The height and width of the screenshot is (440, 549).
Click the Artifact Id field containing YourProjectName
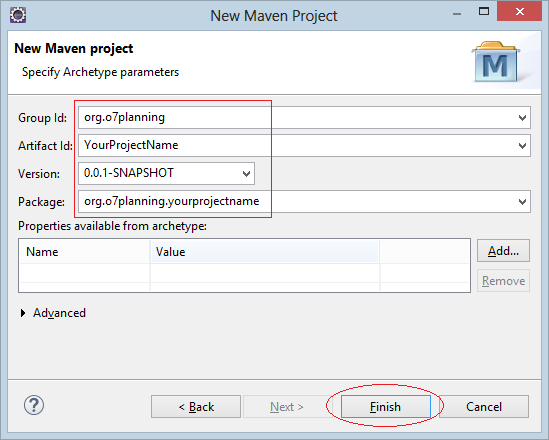click(x=304, y=146)
